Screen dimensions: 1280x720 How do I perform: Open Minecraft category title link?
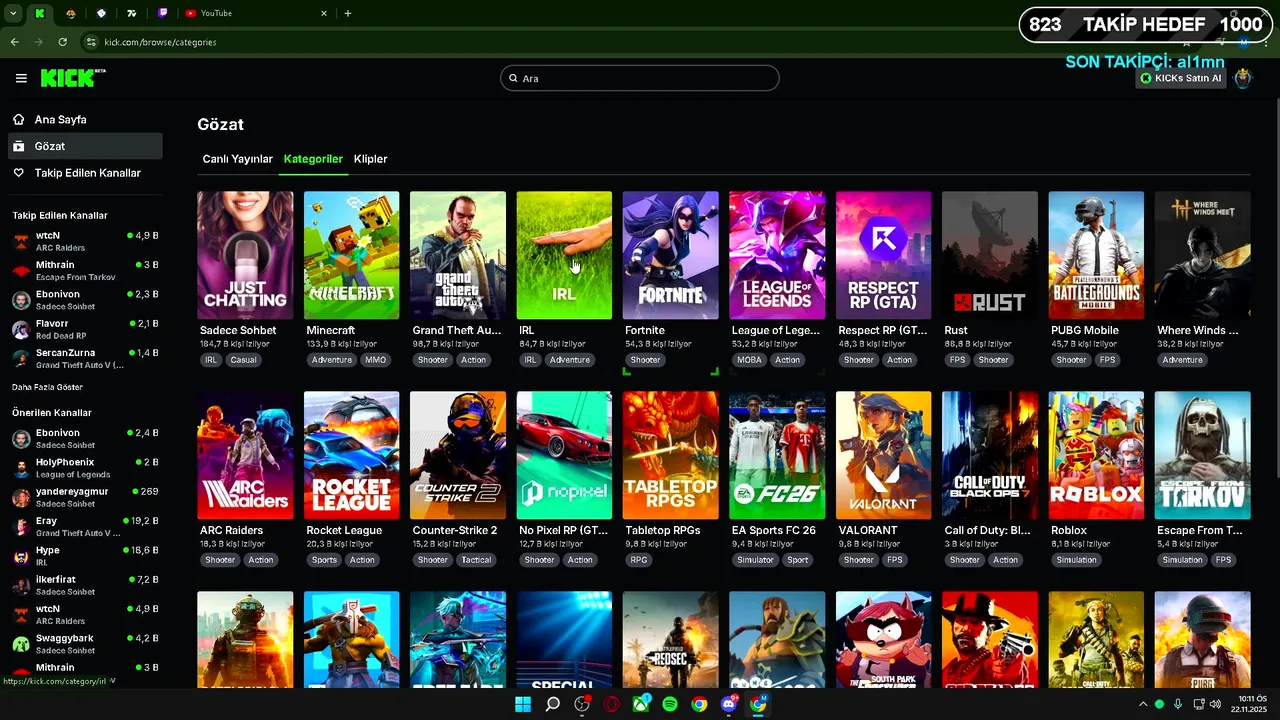330,330
